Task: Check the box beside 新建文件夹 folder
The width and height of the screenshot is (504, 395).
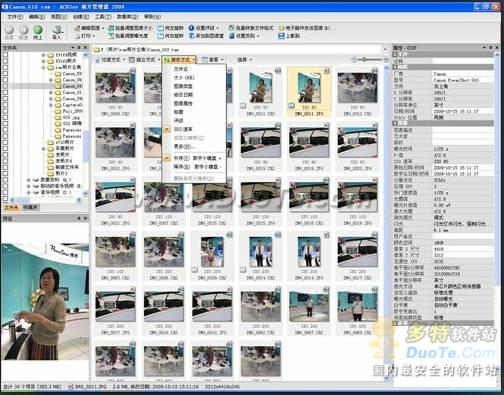Action: point(5,167)
